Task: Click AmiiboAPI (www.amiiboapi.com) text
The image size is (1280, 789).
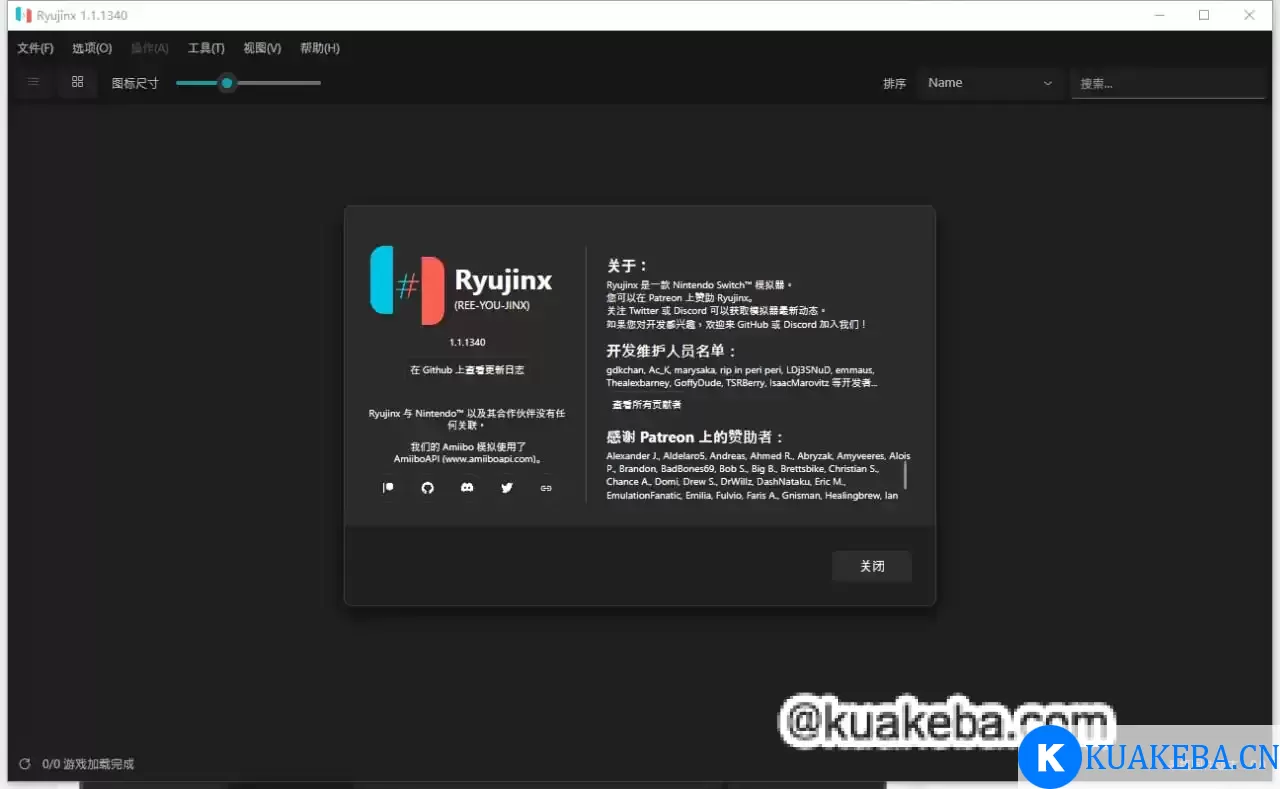Action: [x=467, y=459]
